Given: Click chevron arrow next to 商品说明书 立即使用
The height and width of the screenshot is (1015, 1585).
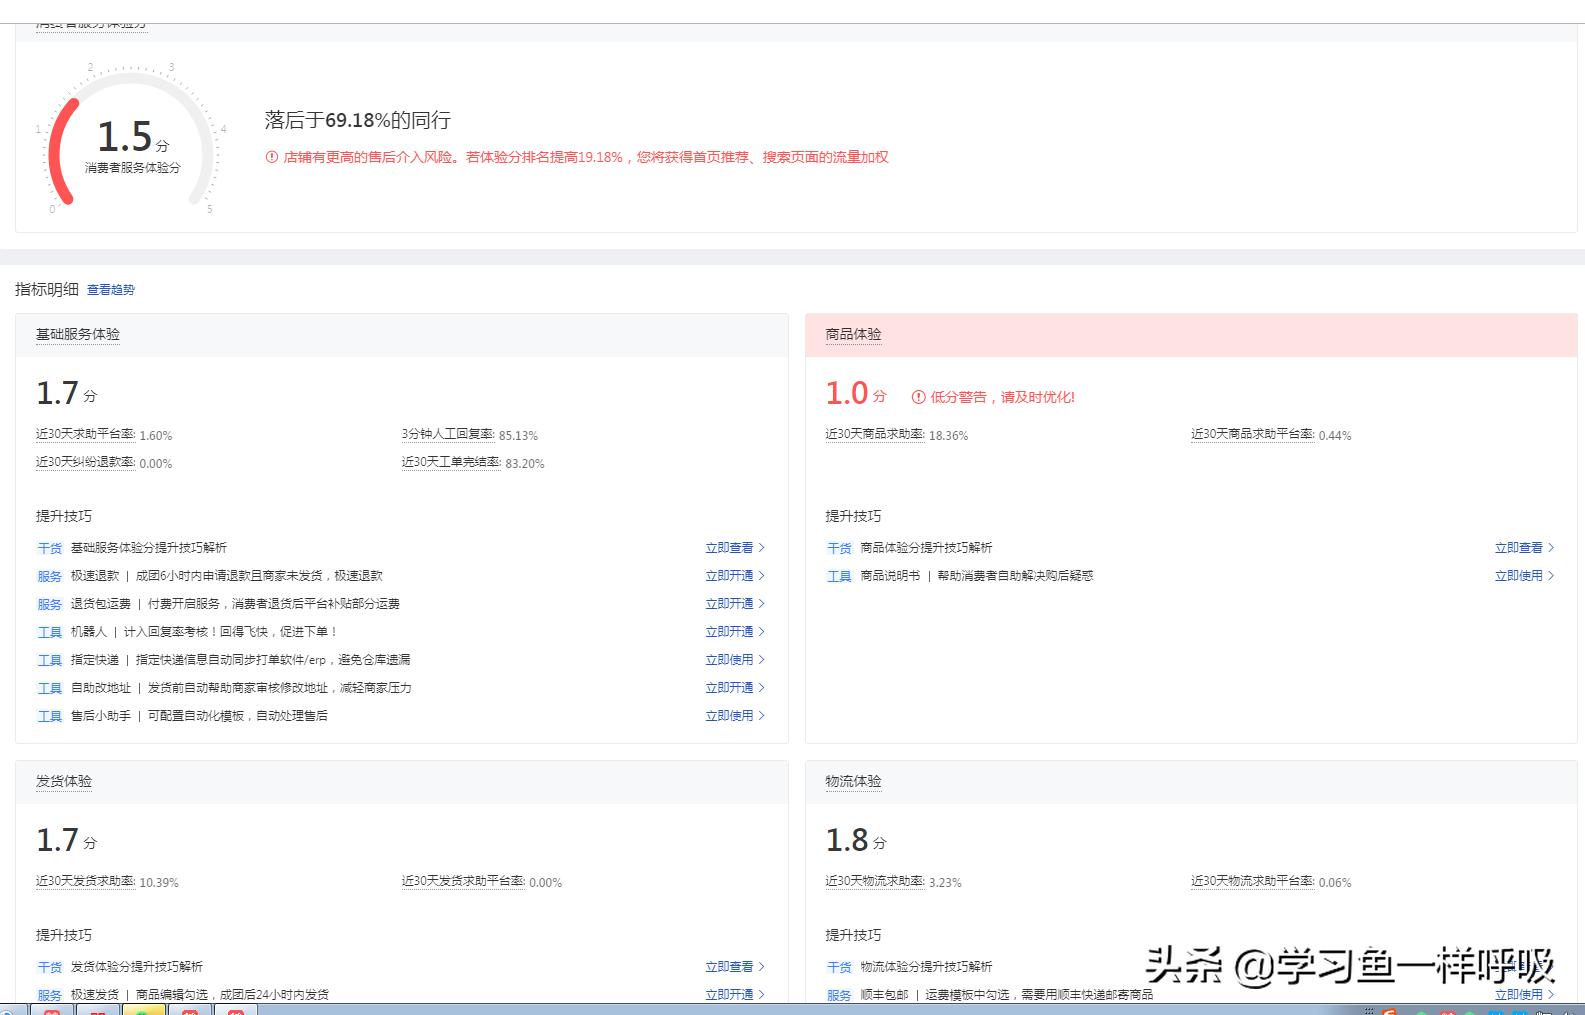Looking at the screenshot, I should tap(1551, 576).
